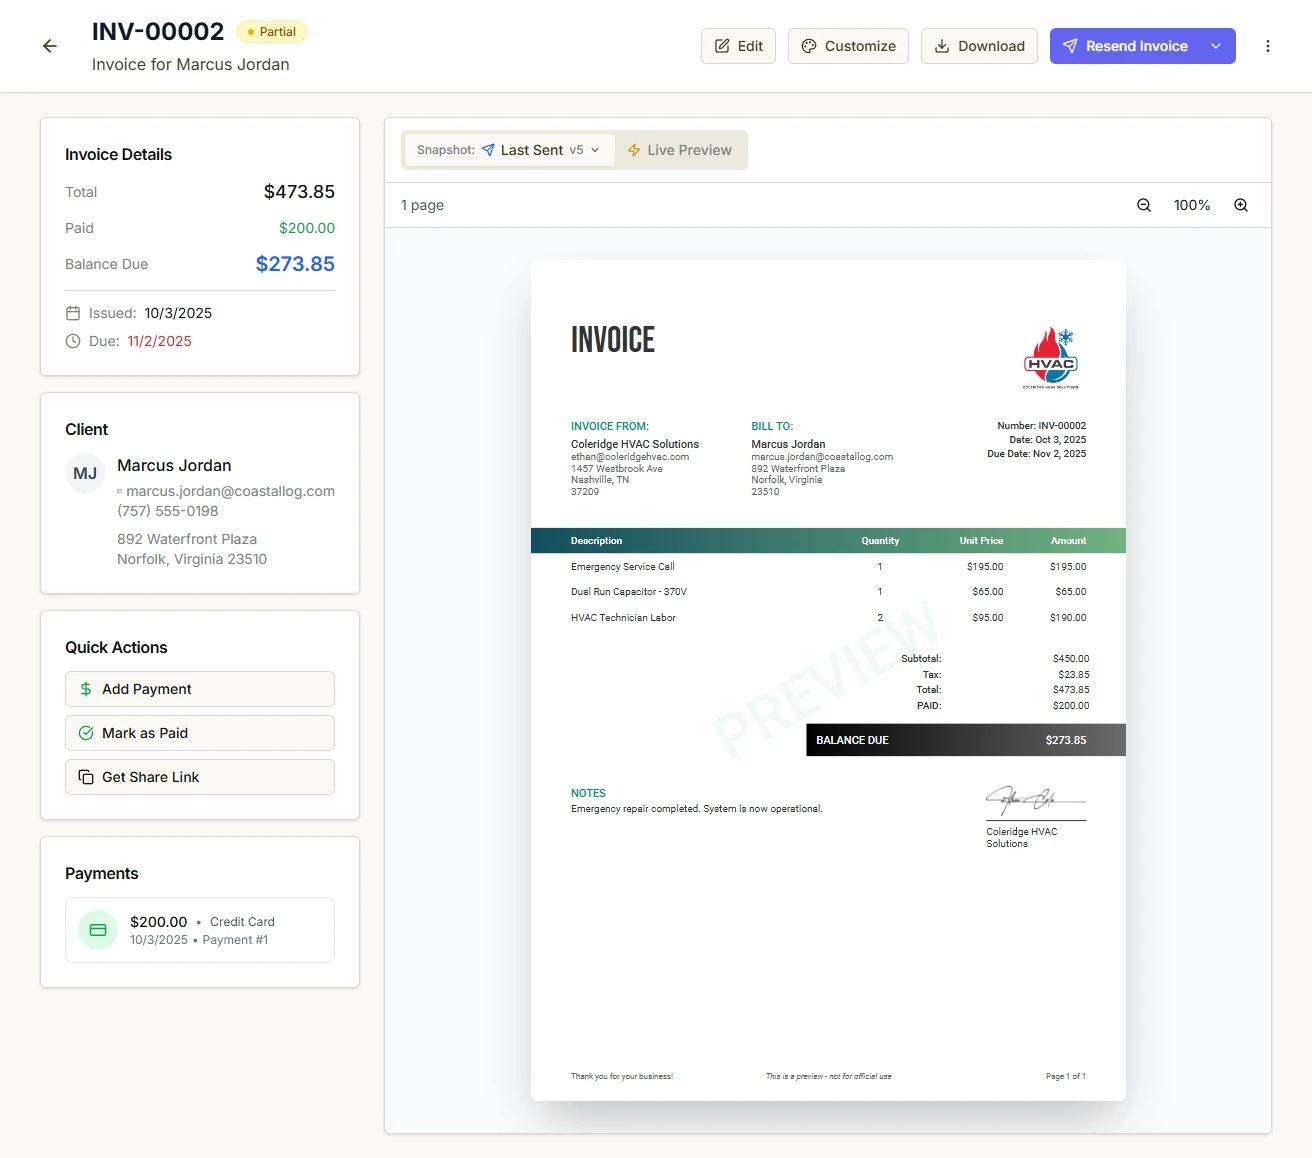This screenshot has height=1158, width=1312.
Task: Select the pencil icon on the Edit button
Action: coord(722,45)
